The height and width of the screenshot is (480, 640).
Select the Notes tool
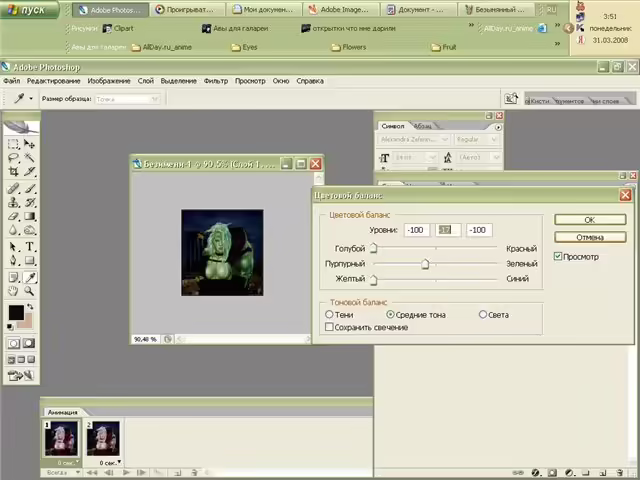(x=13, y=278)
